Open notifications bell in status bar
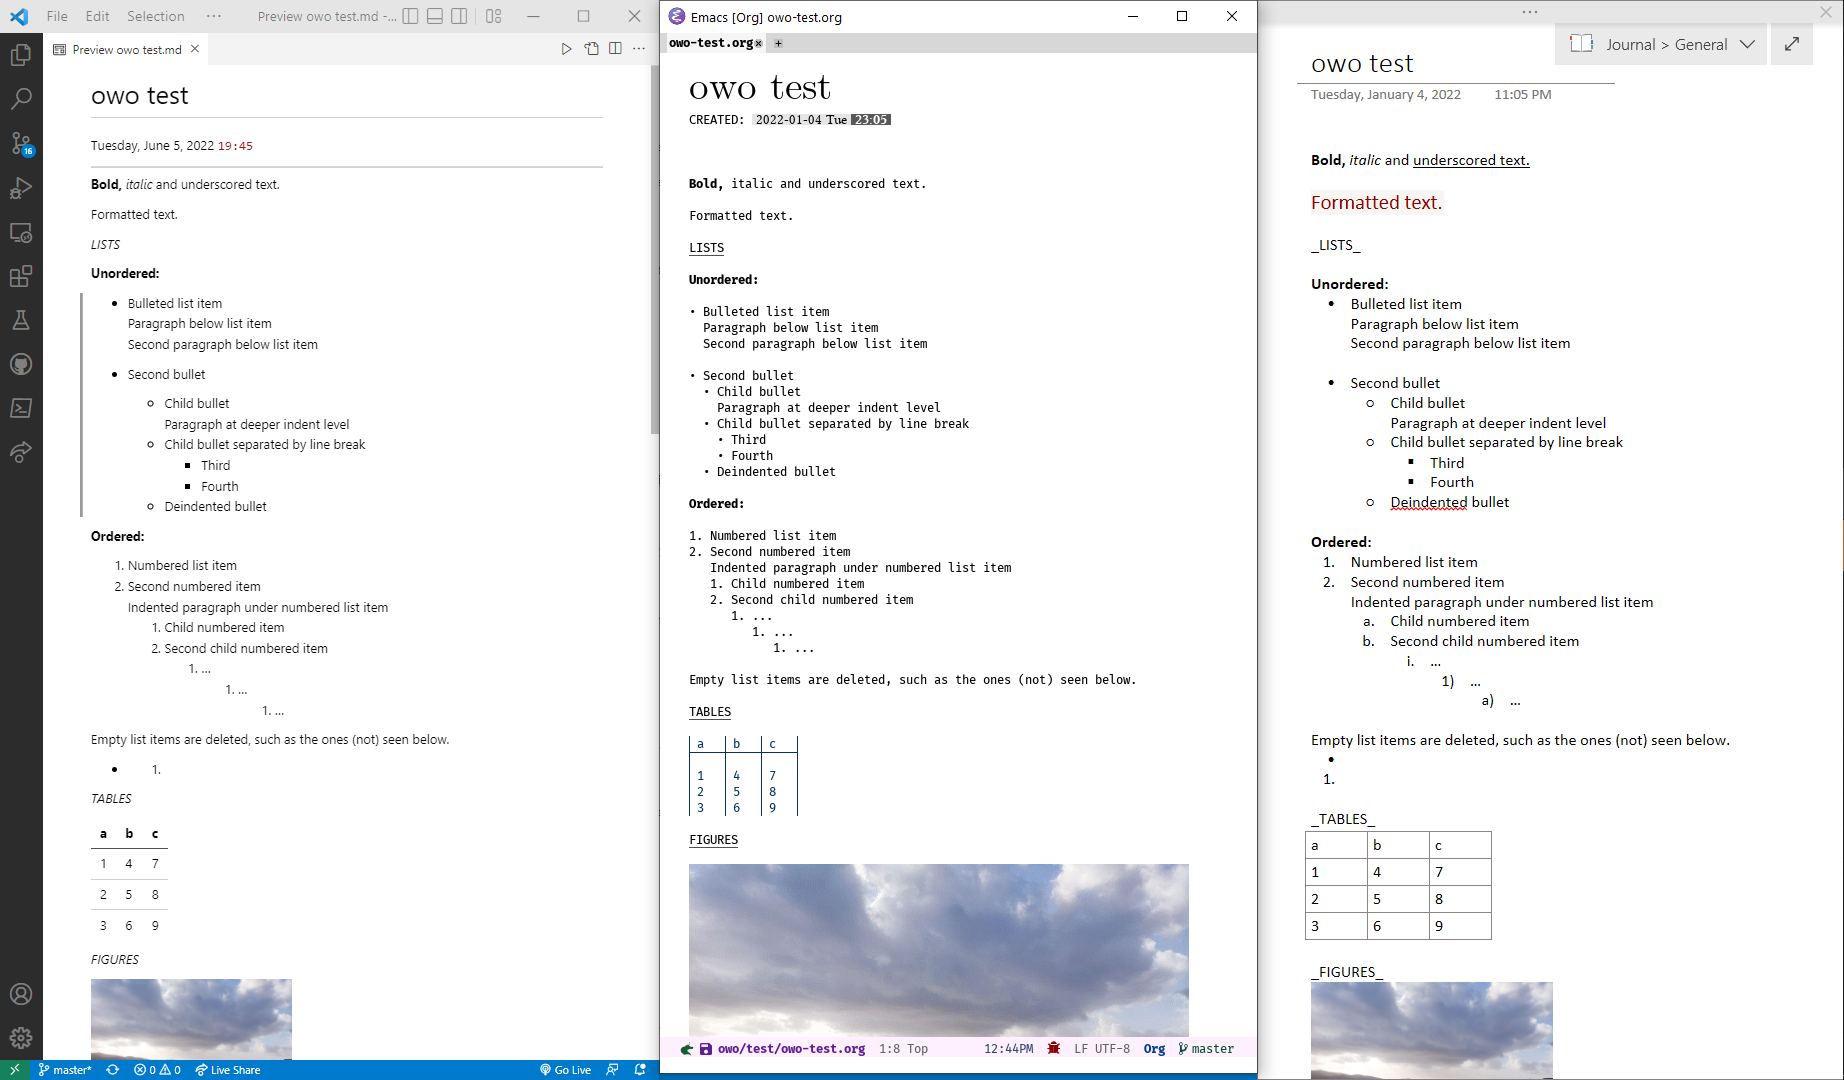The height and width of the screenshot is (1080, 1844). click(x=640, y=1069)
